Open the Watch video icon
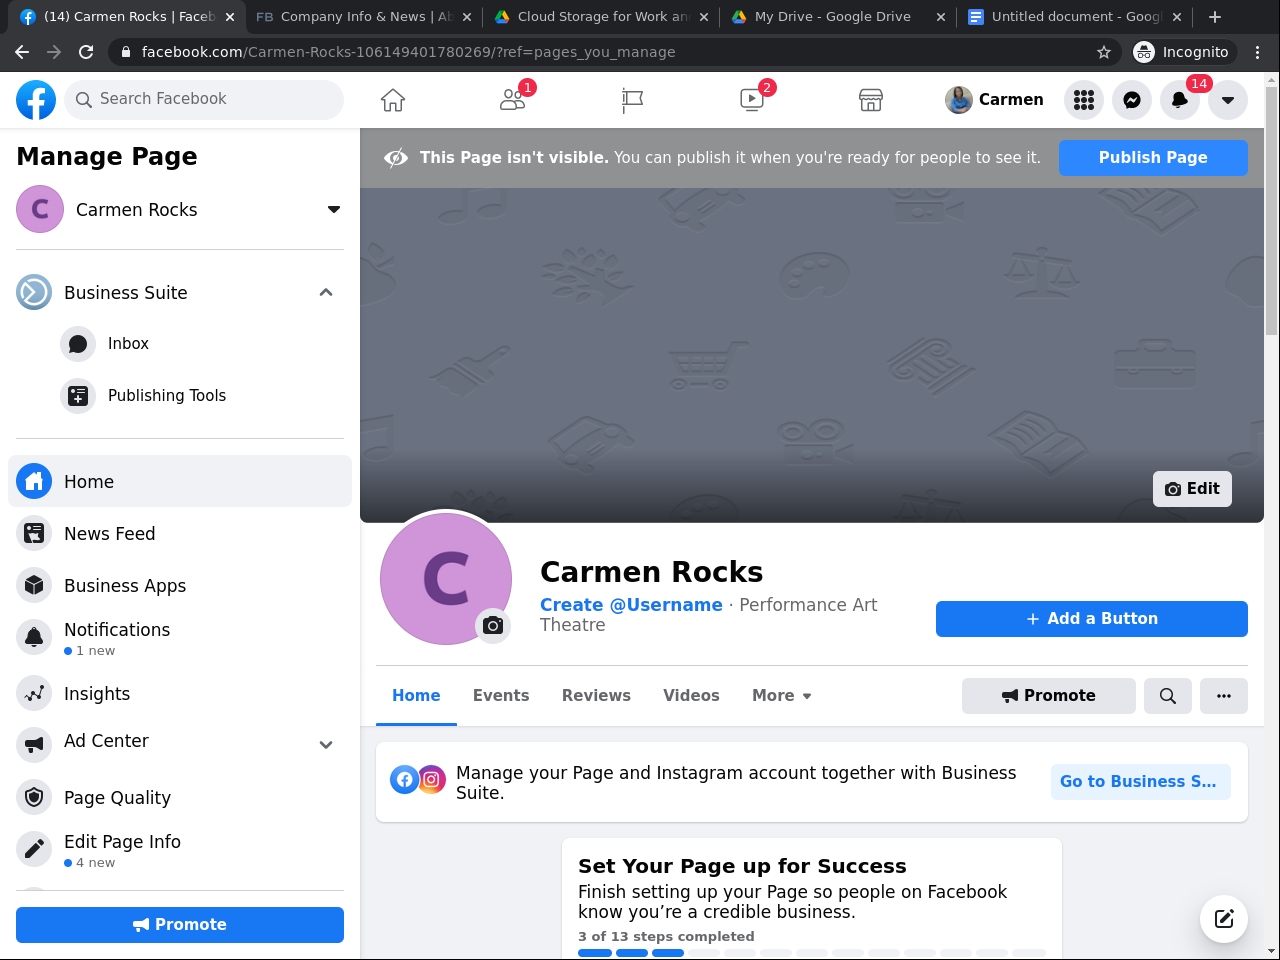1280x960 pixels. pyautogui.click(x=752, y=99)
